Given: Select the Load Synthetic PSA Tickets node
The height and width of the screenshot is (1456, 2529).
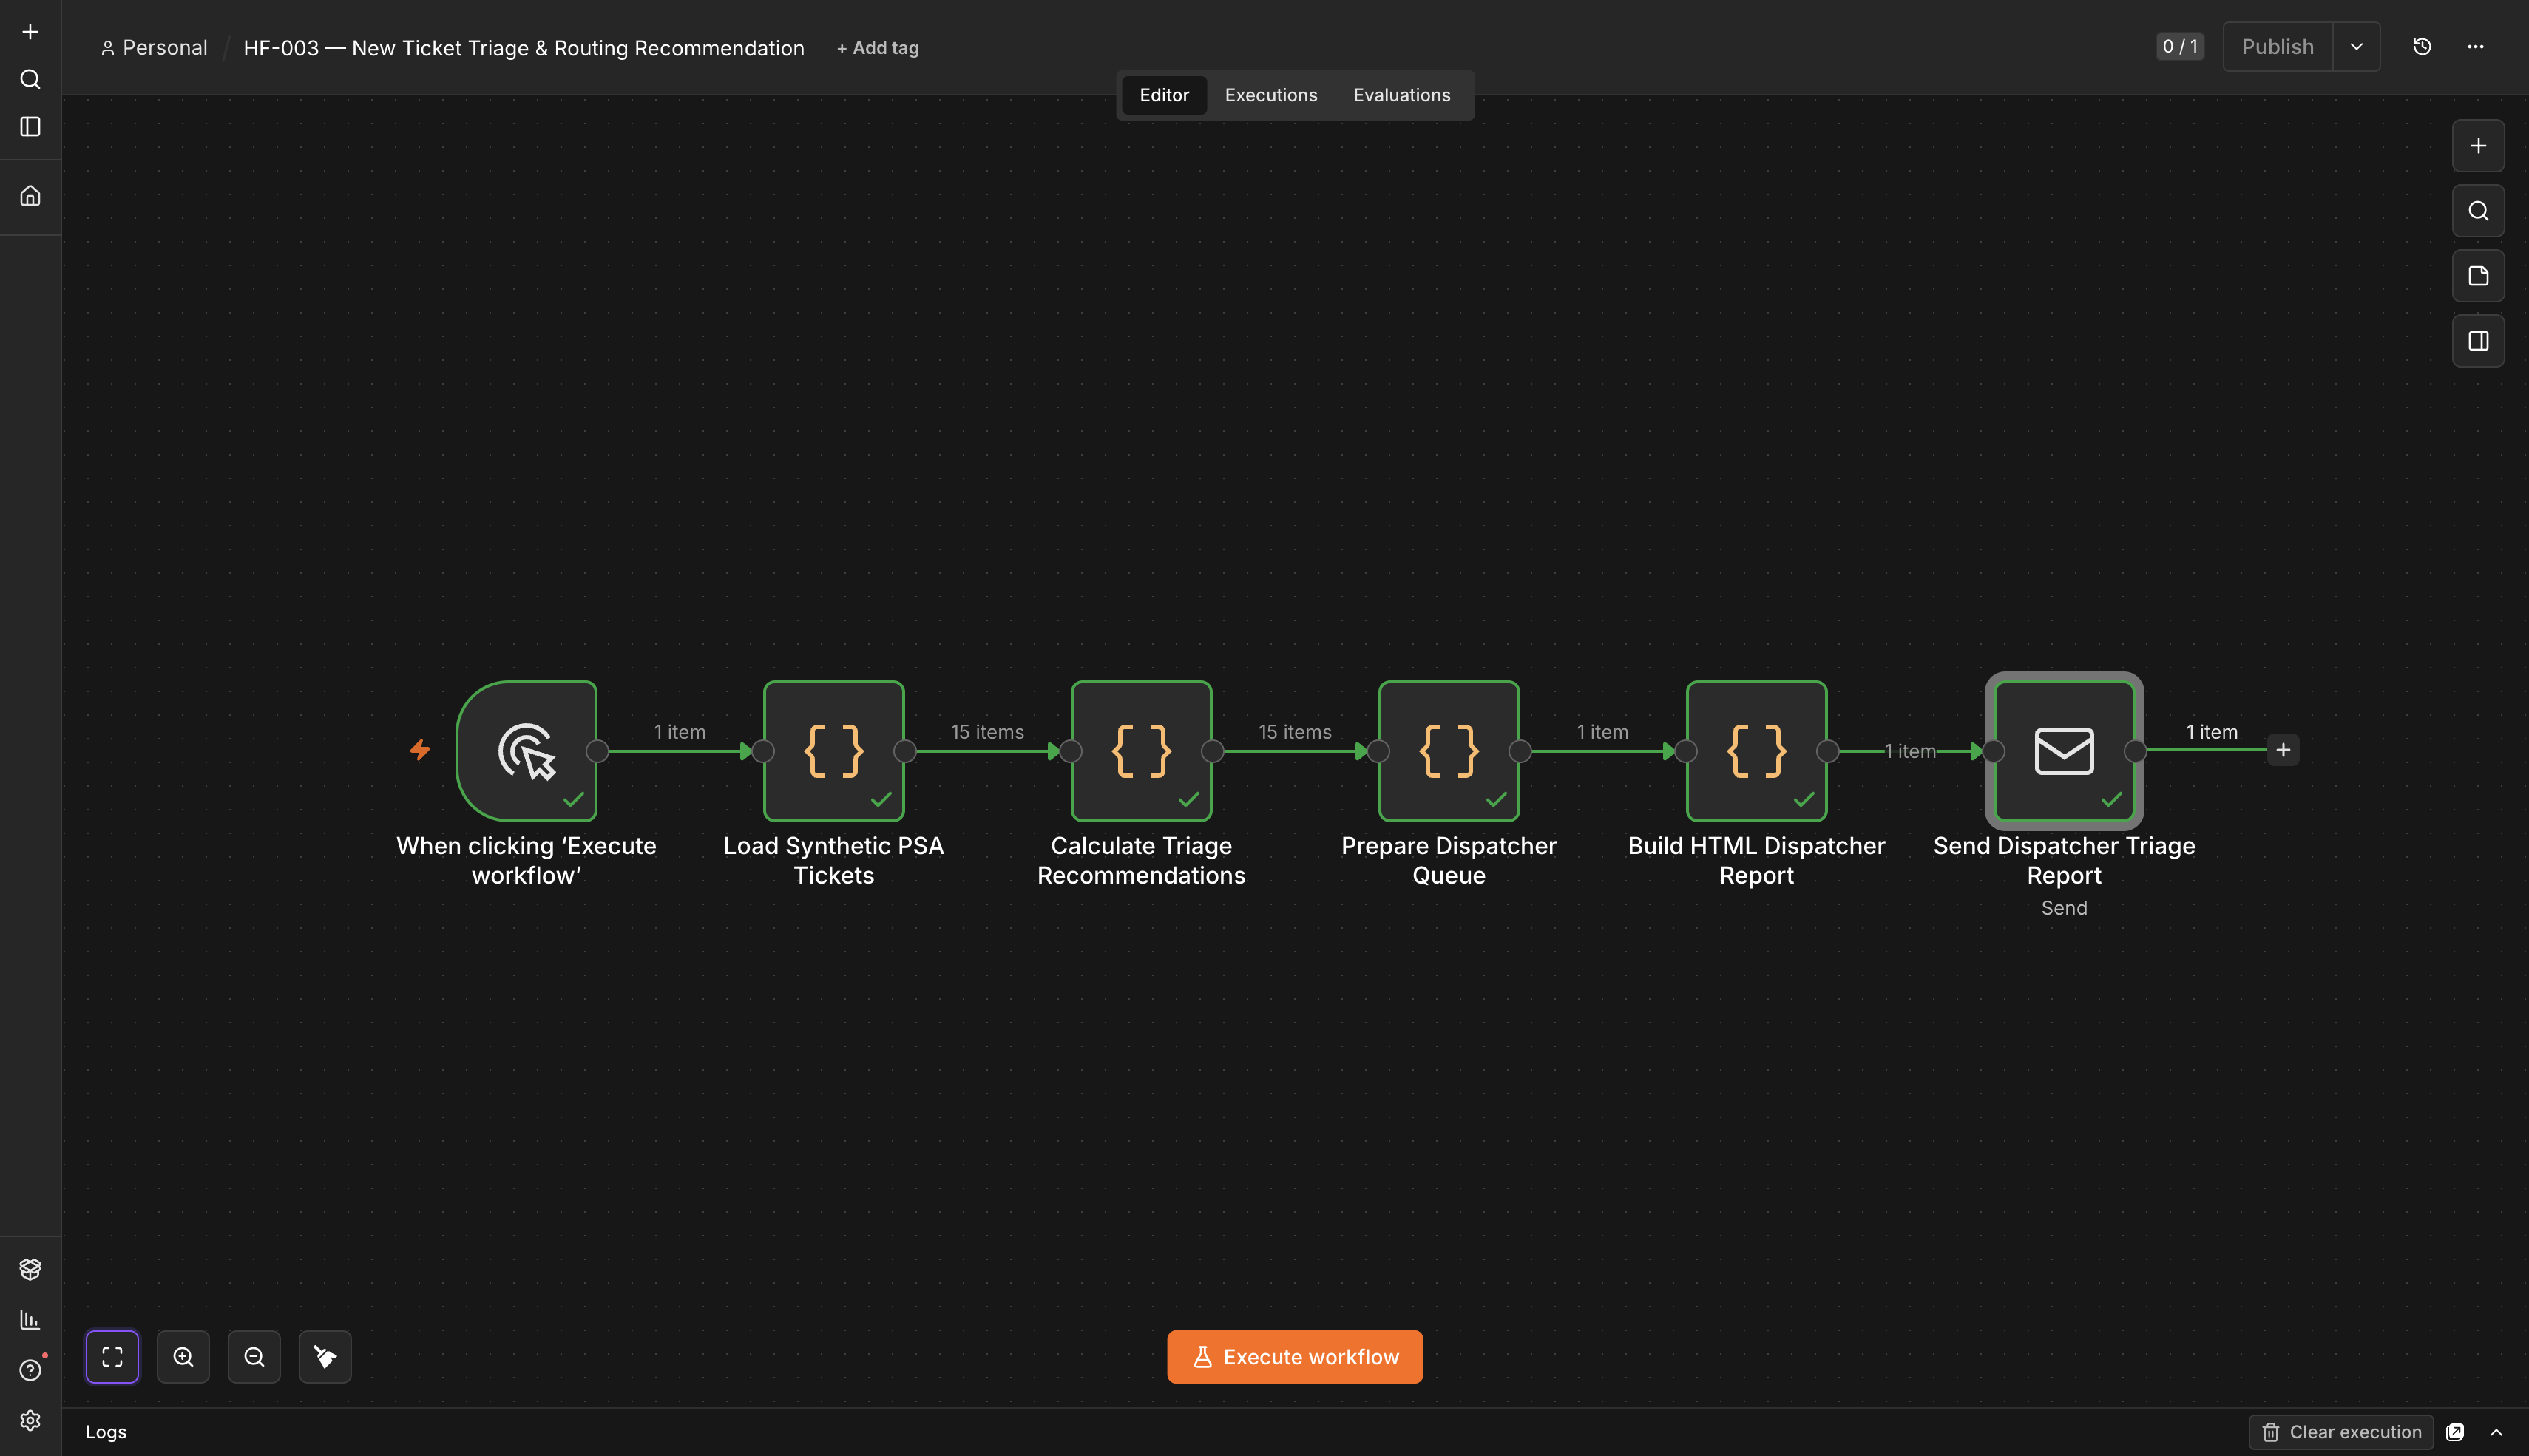Looking at the screenshot, I should (834, 751).
